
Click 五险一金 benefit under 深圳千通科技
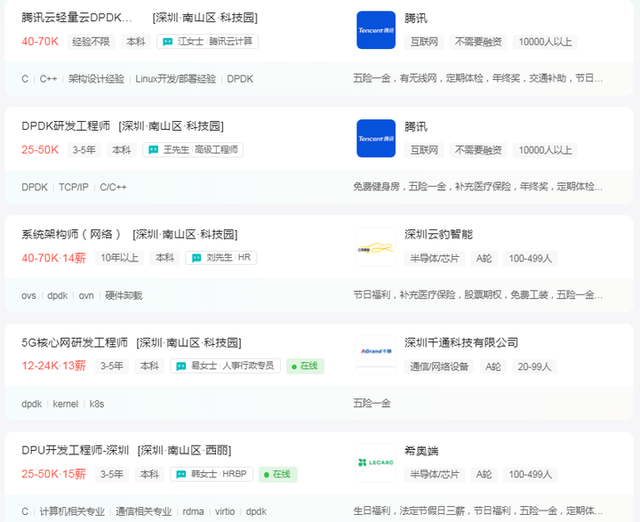(x=372, y=403)
